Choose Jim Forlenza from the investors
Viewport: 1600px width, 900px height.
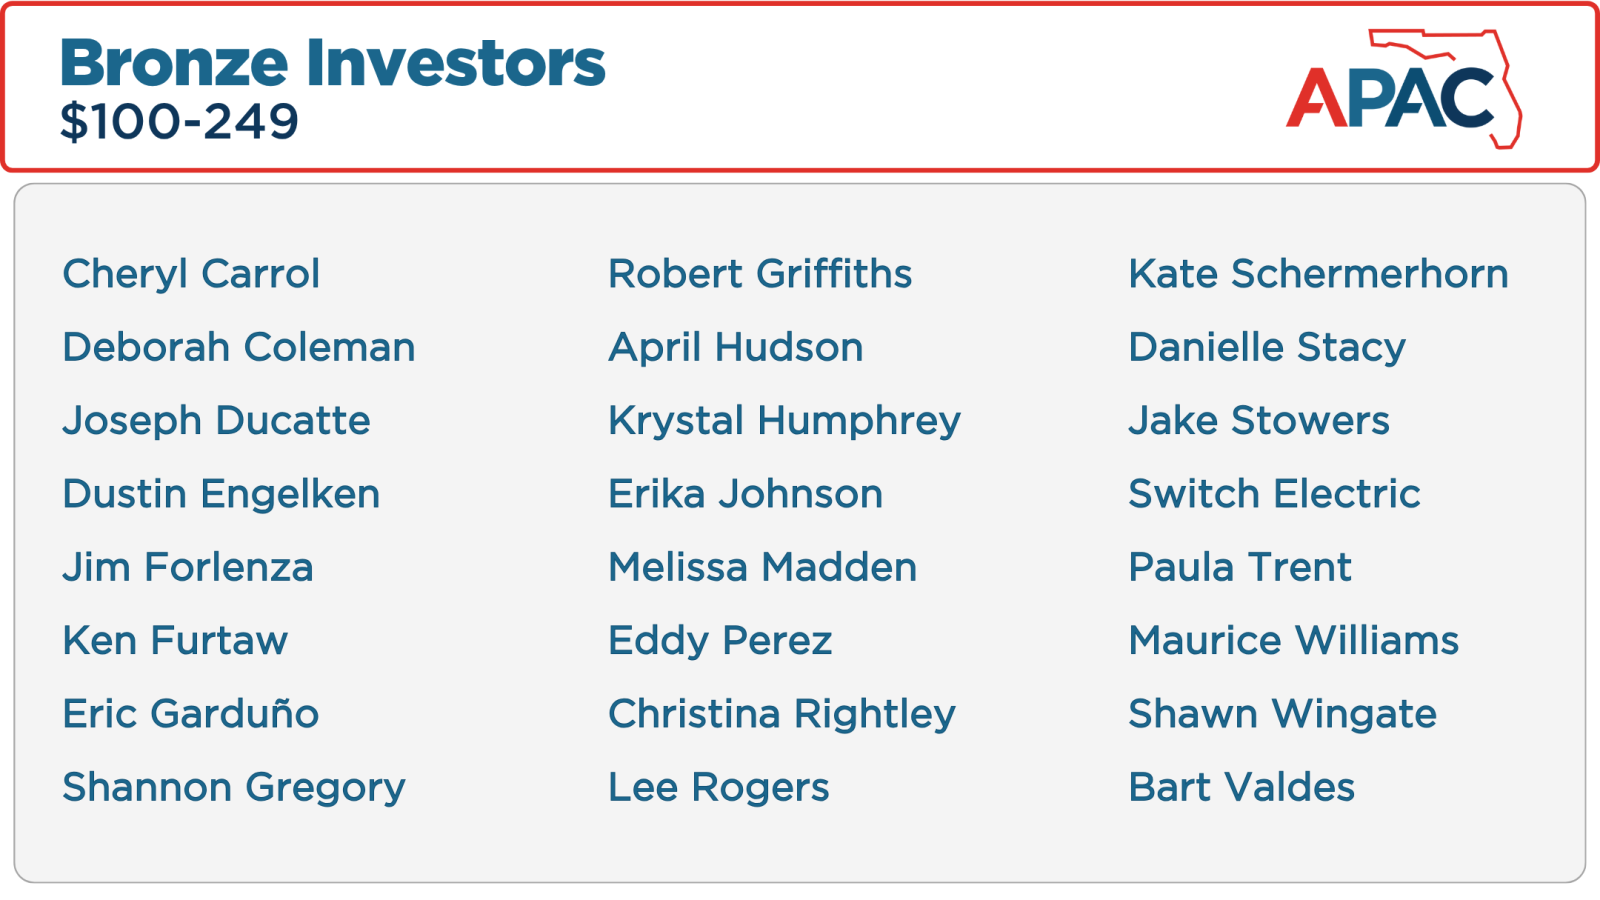(x=188, y=568)
